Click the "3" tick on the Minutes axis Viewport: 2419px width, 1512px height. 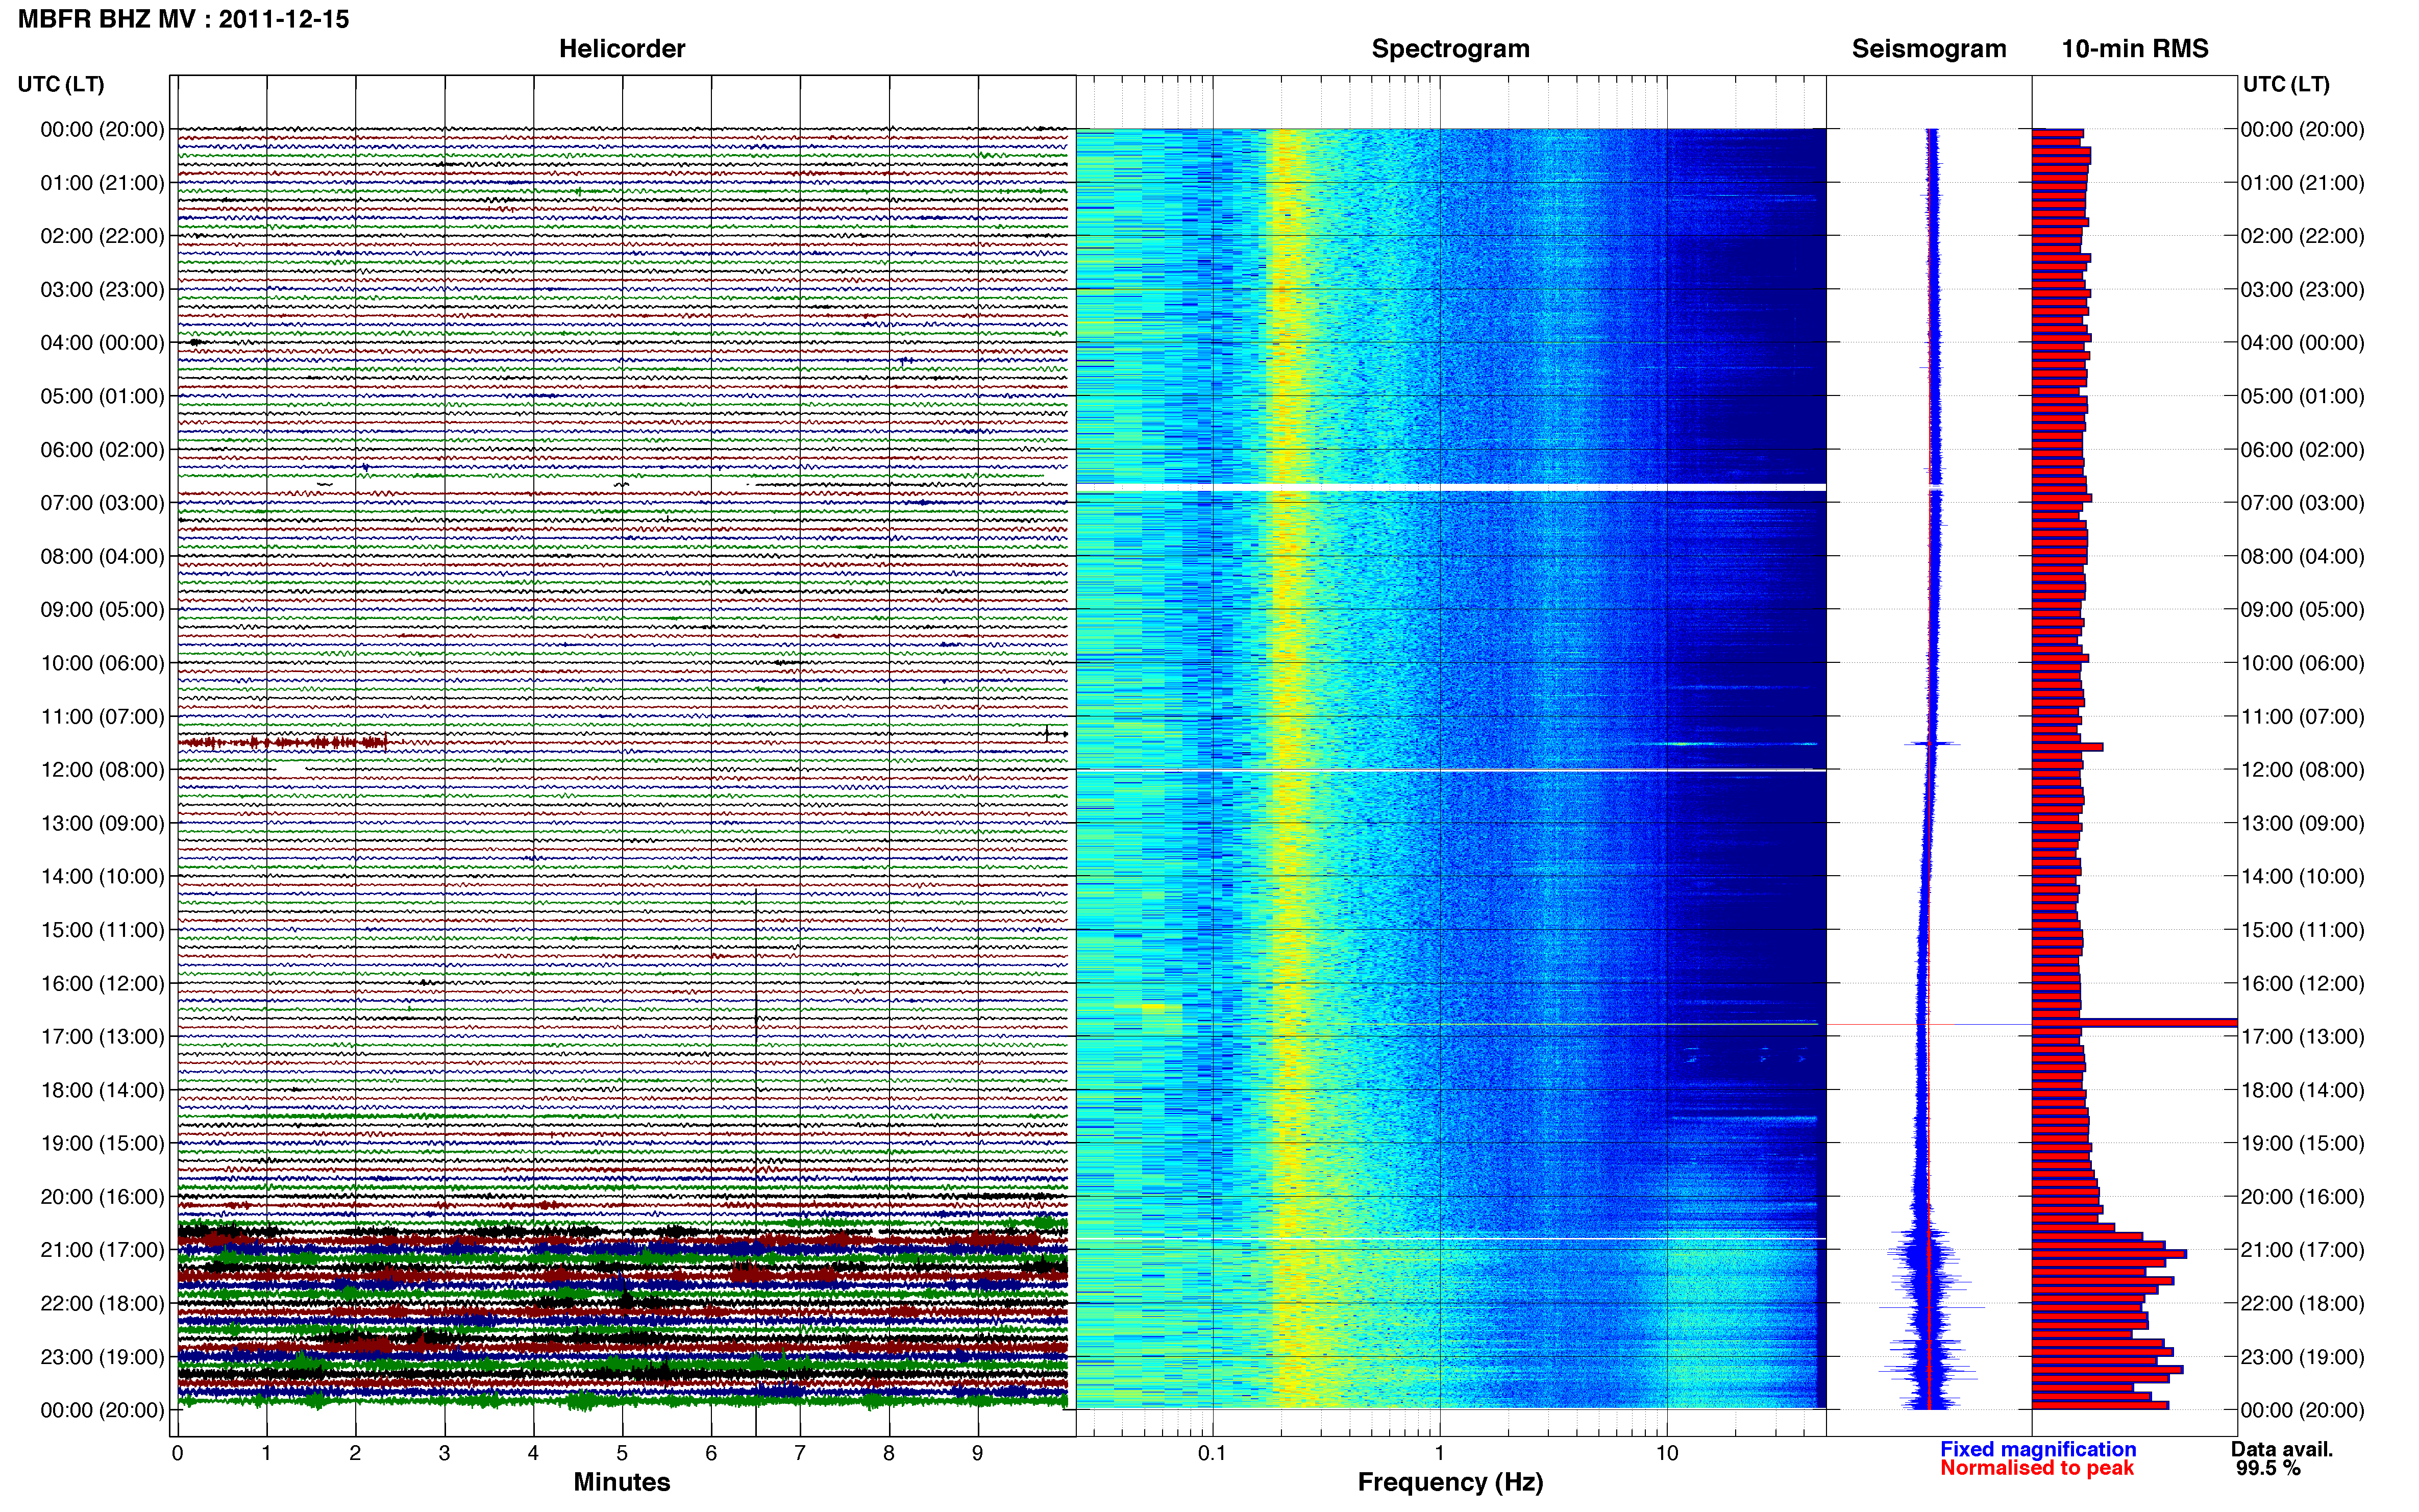tap(444, 1453)
